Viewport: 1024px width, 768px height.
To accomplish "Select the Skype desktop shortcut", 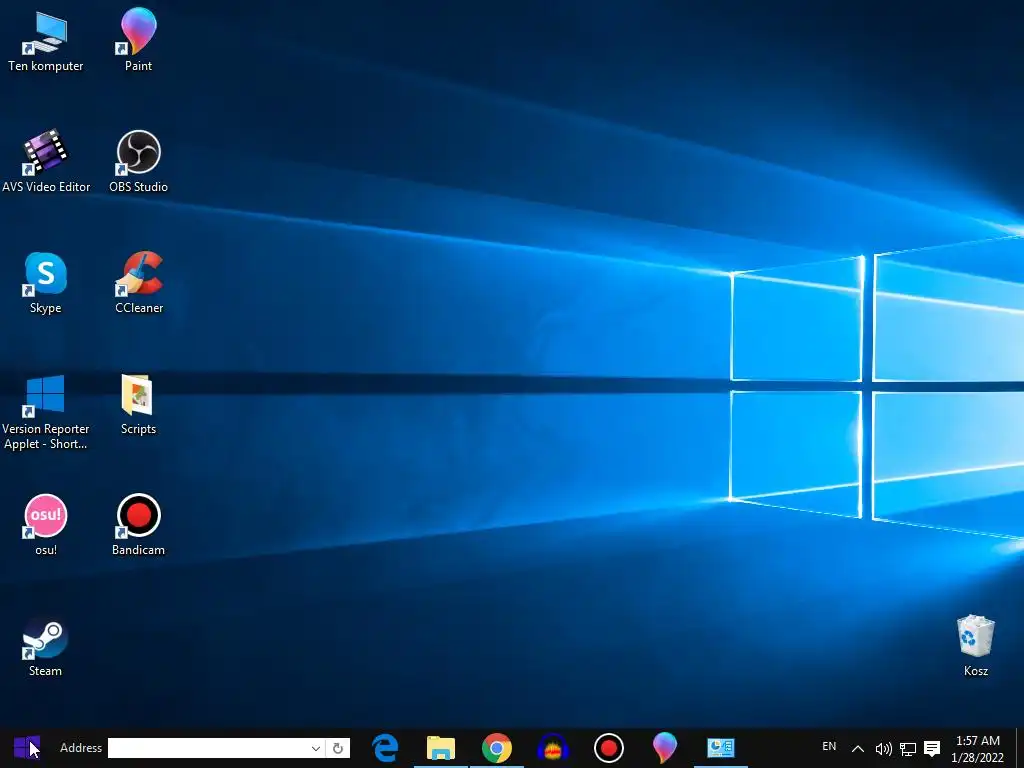I will 46,283.
